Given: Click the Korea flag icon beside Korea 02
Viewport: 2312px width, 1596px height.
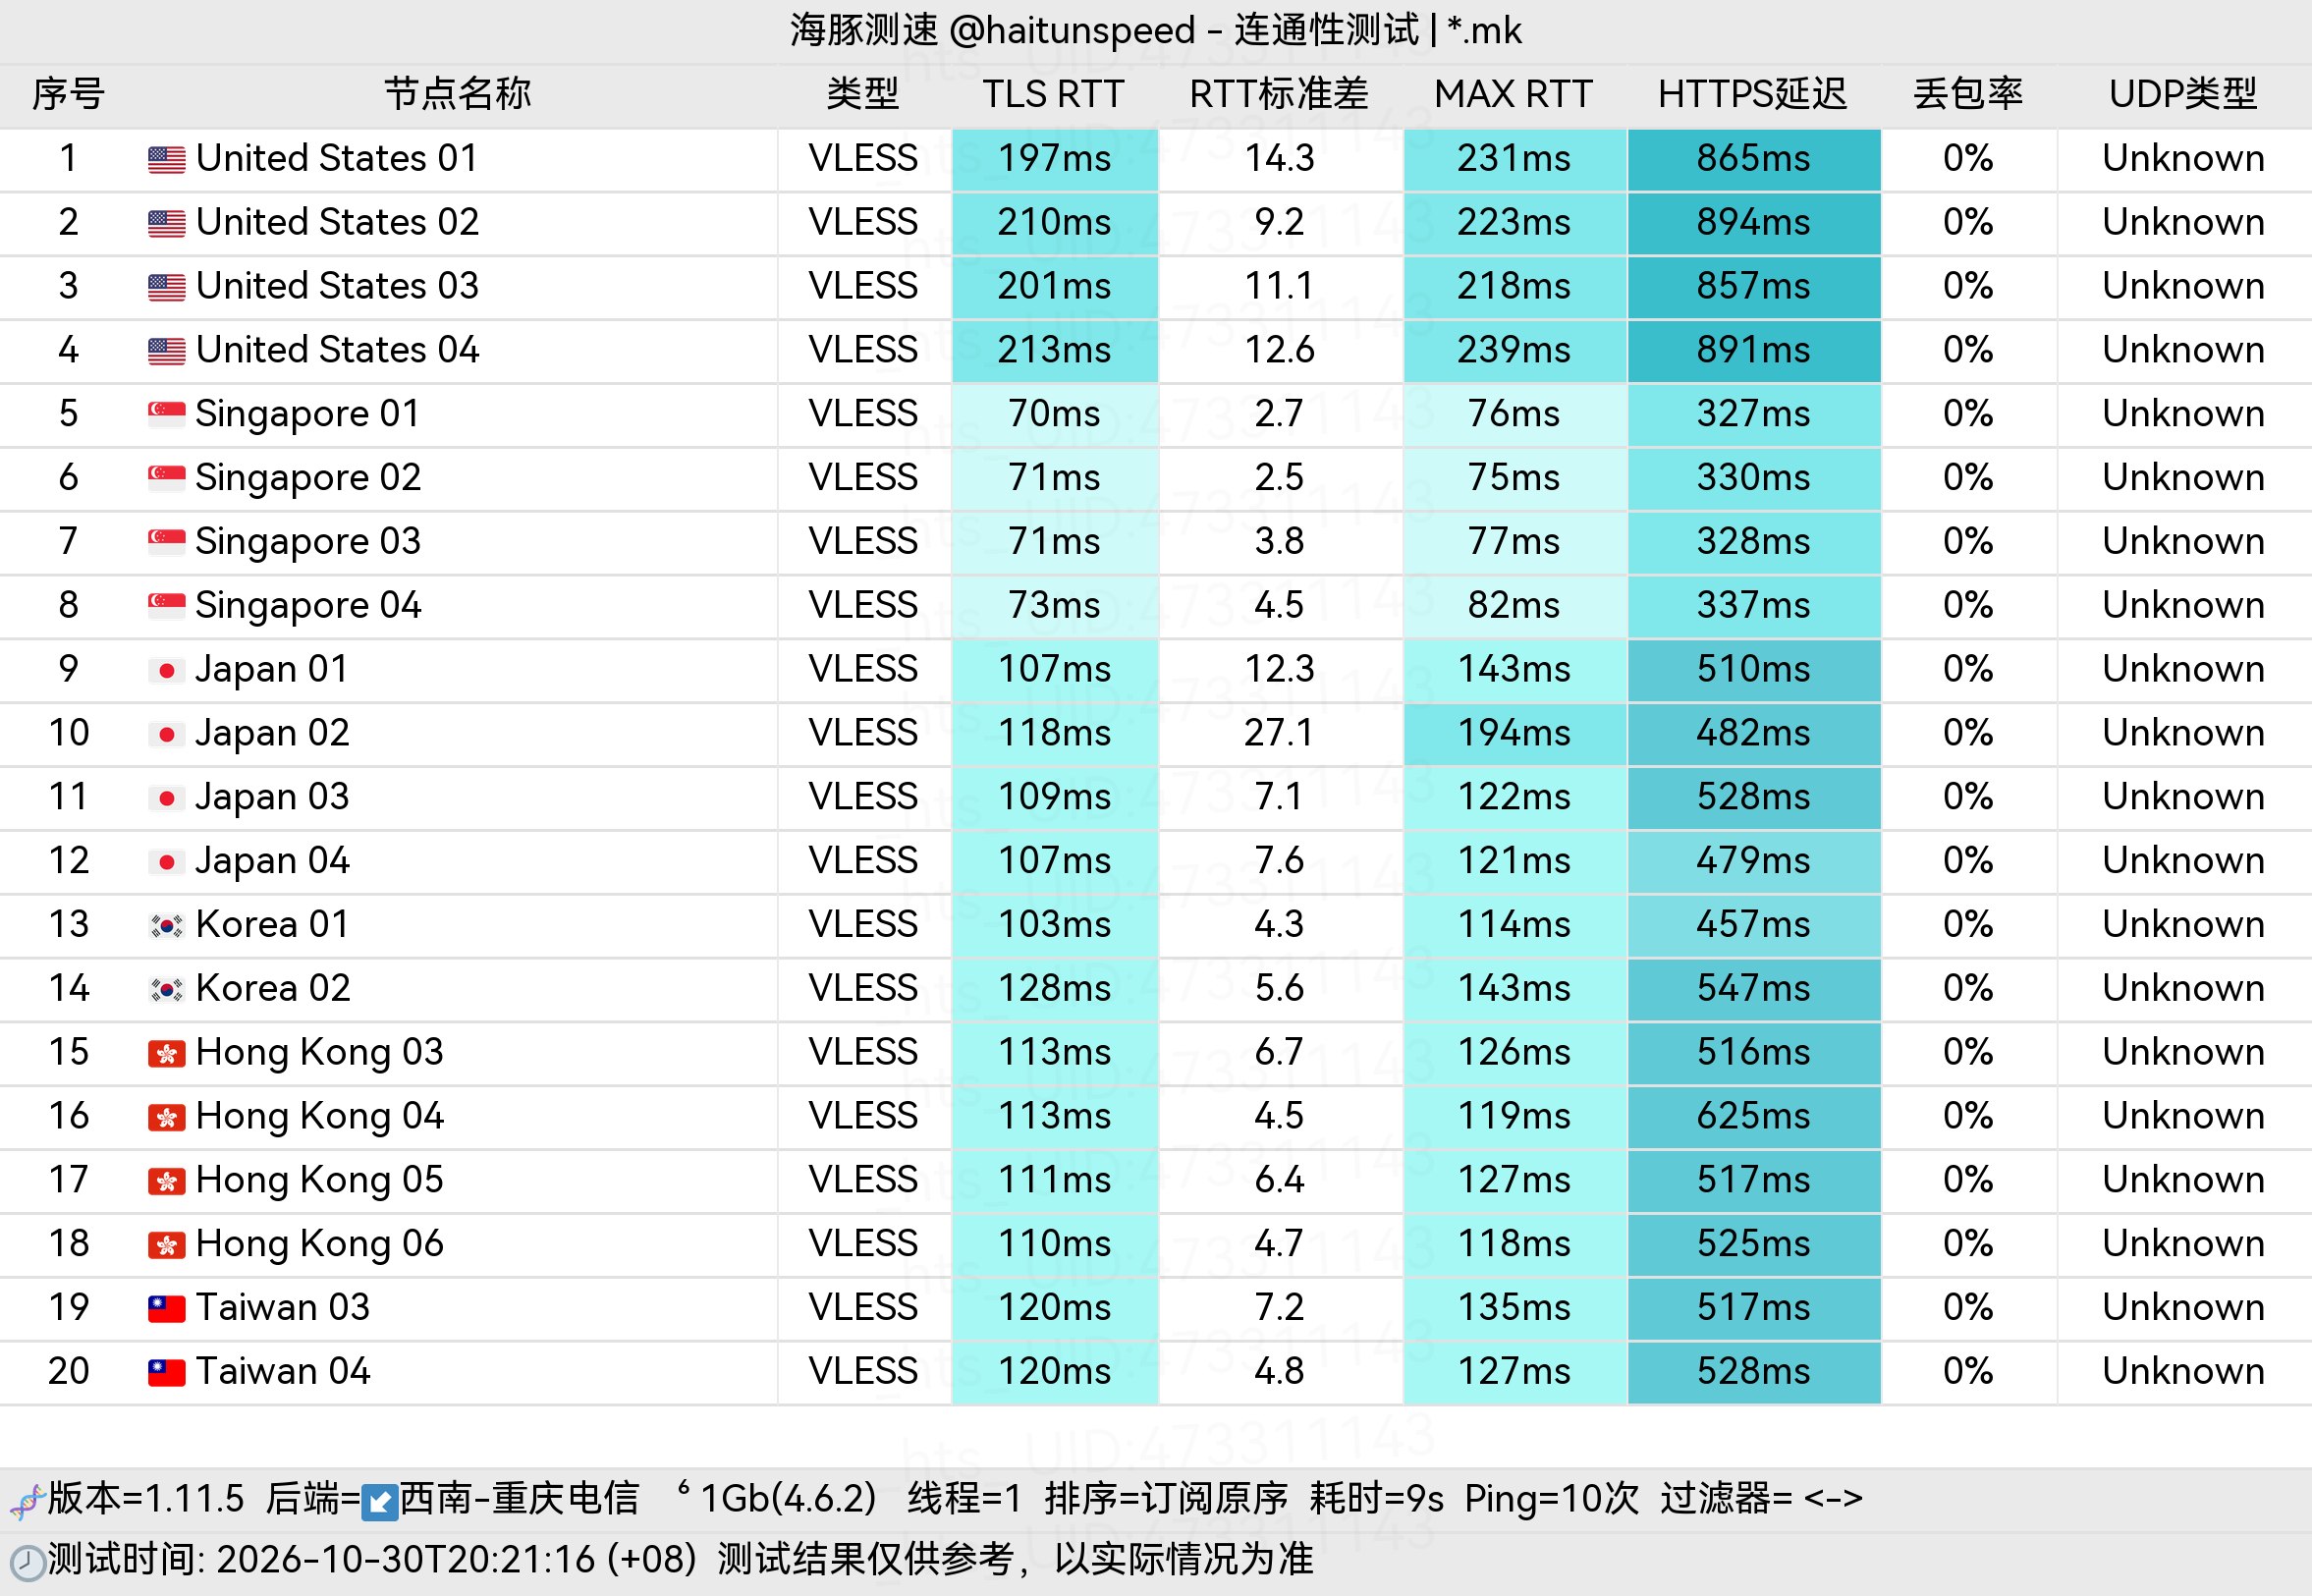Looking at the screenshot, I should point(166,989).
